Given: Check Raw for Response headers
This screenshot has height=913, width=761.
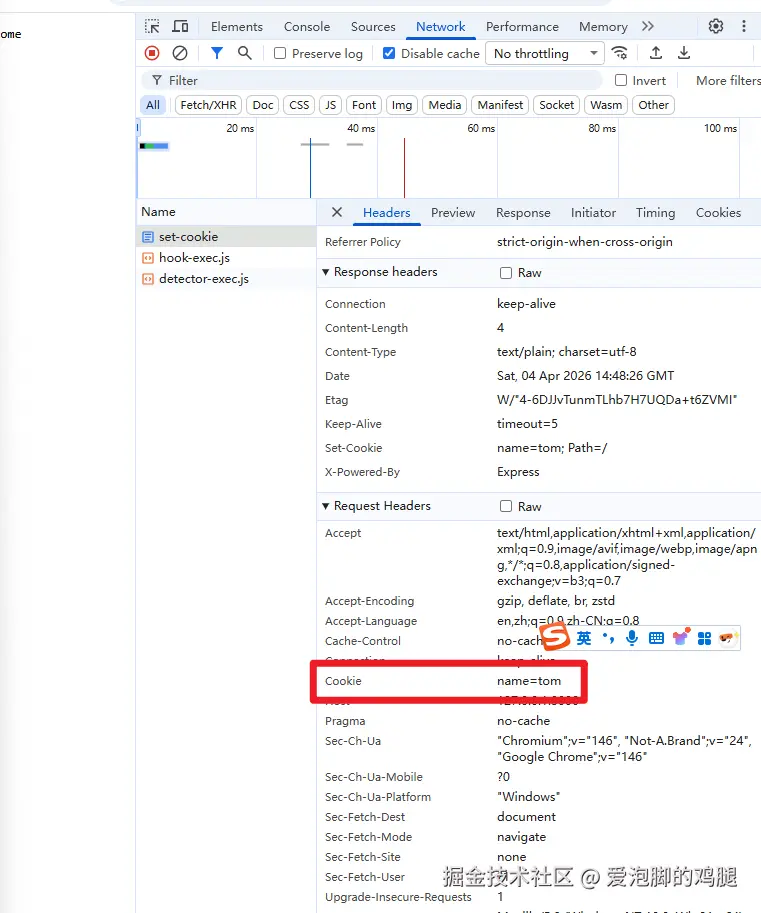Looking at the screenshot, I should (506, 273).
